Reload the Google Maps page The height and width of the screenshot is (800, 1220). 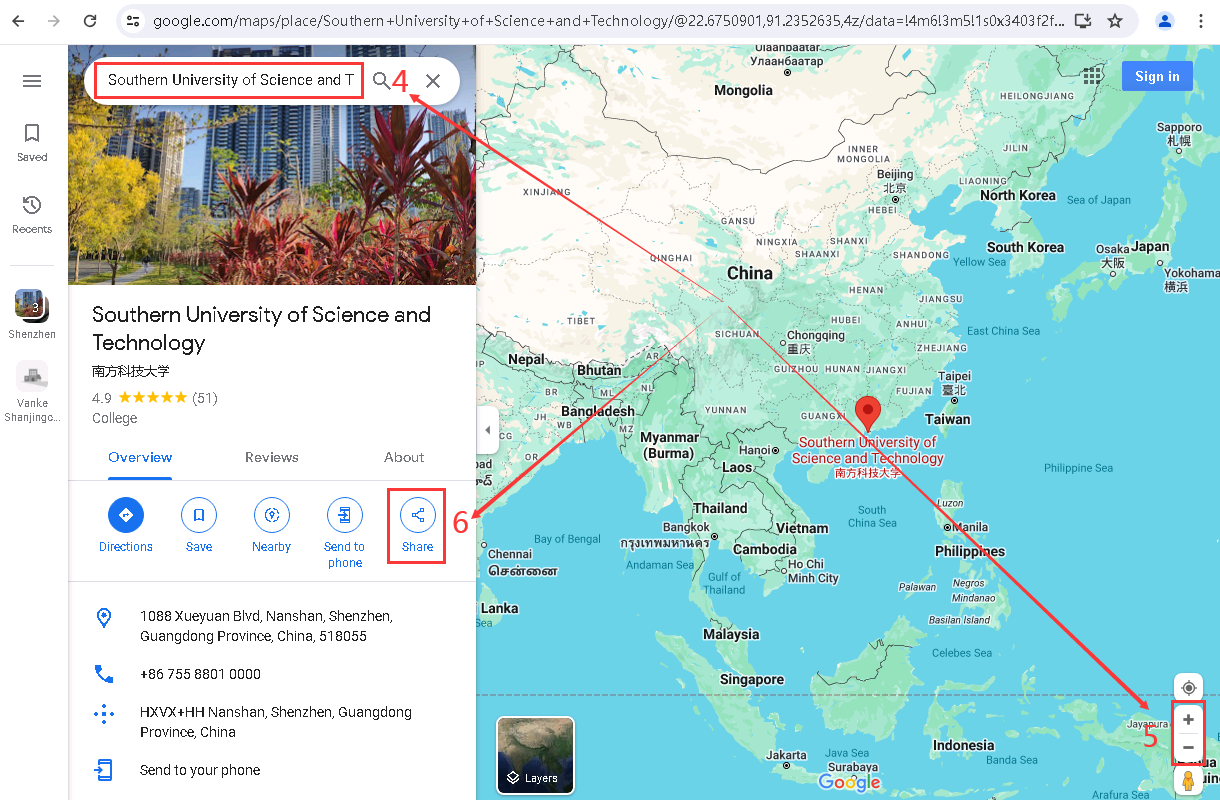[x=90, y=20]
